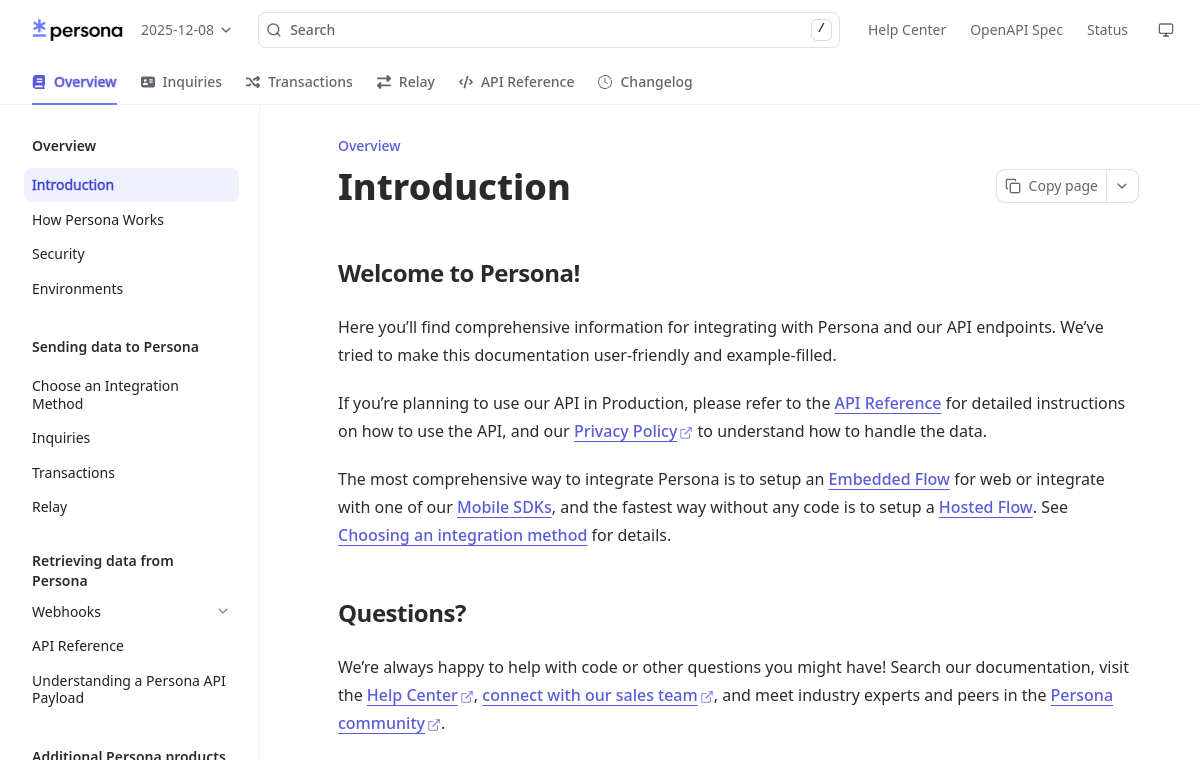The width and height of the screenshot is (1200, 760).
Task: Open Webhooks in the sidebar
Action: [66, 612]
